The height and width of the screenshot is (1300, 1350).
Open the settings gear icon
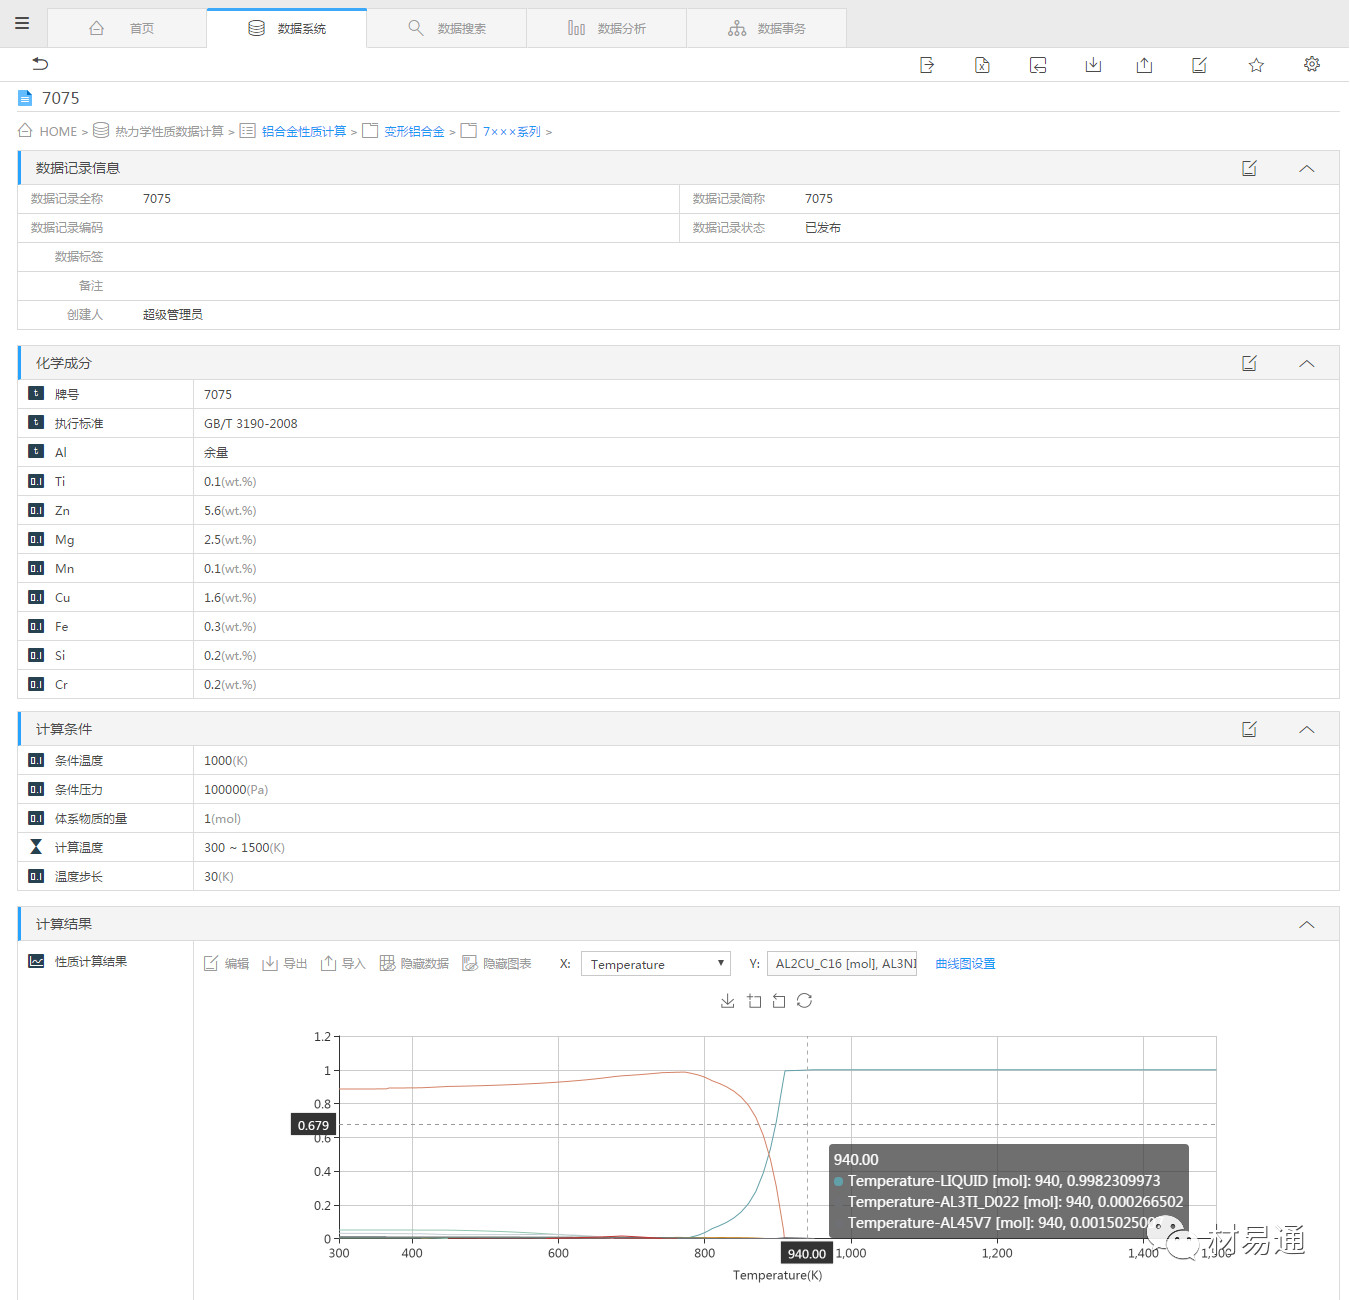tap(1311, 65)
